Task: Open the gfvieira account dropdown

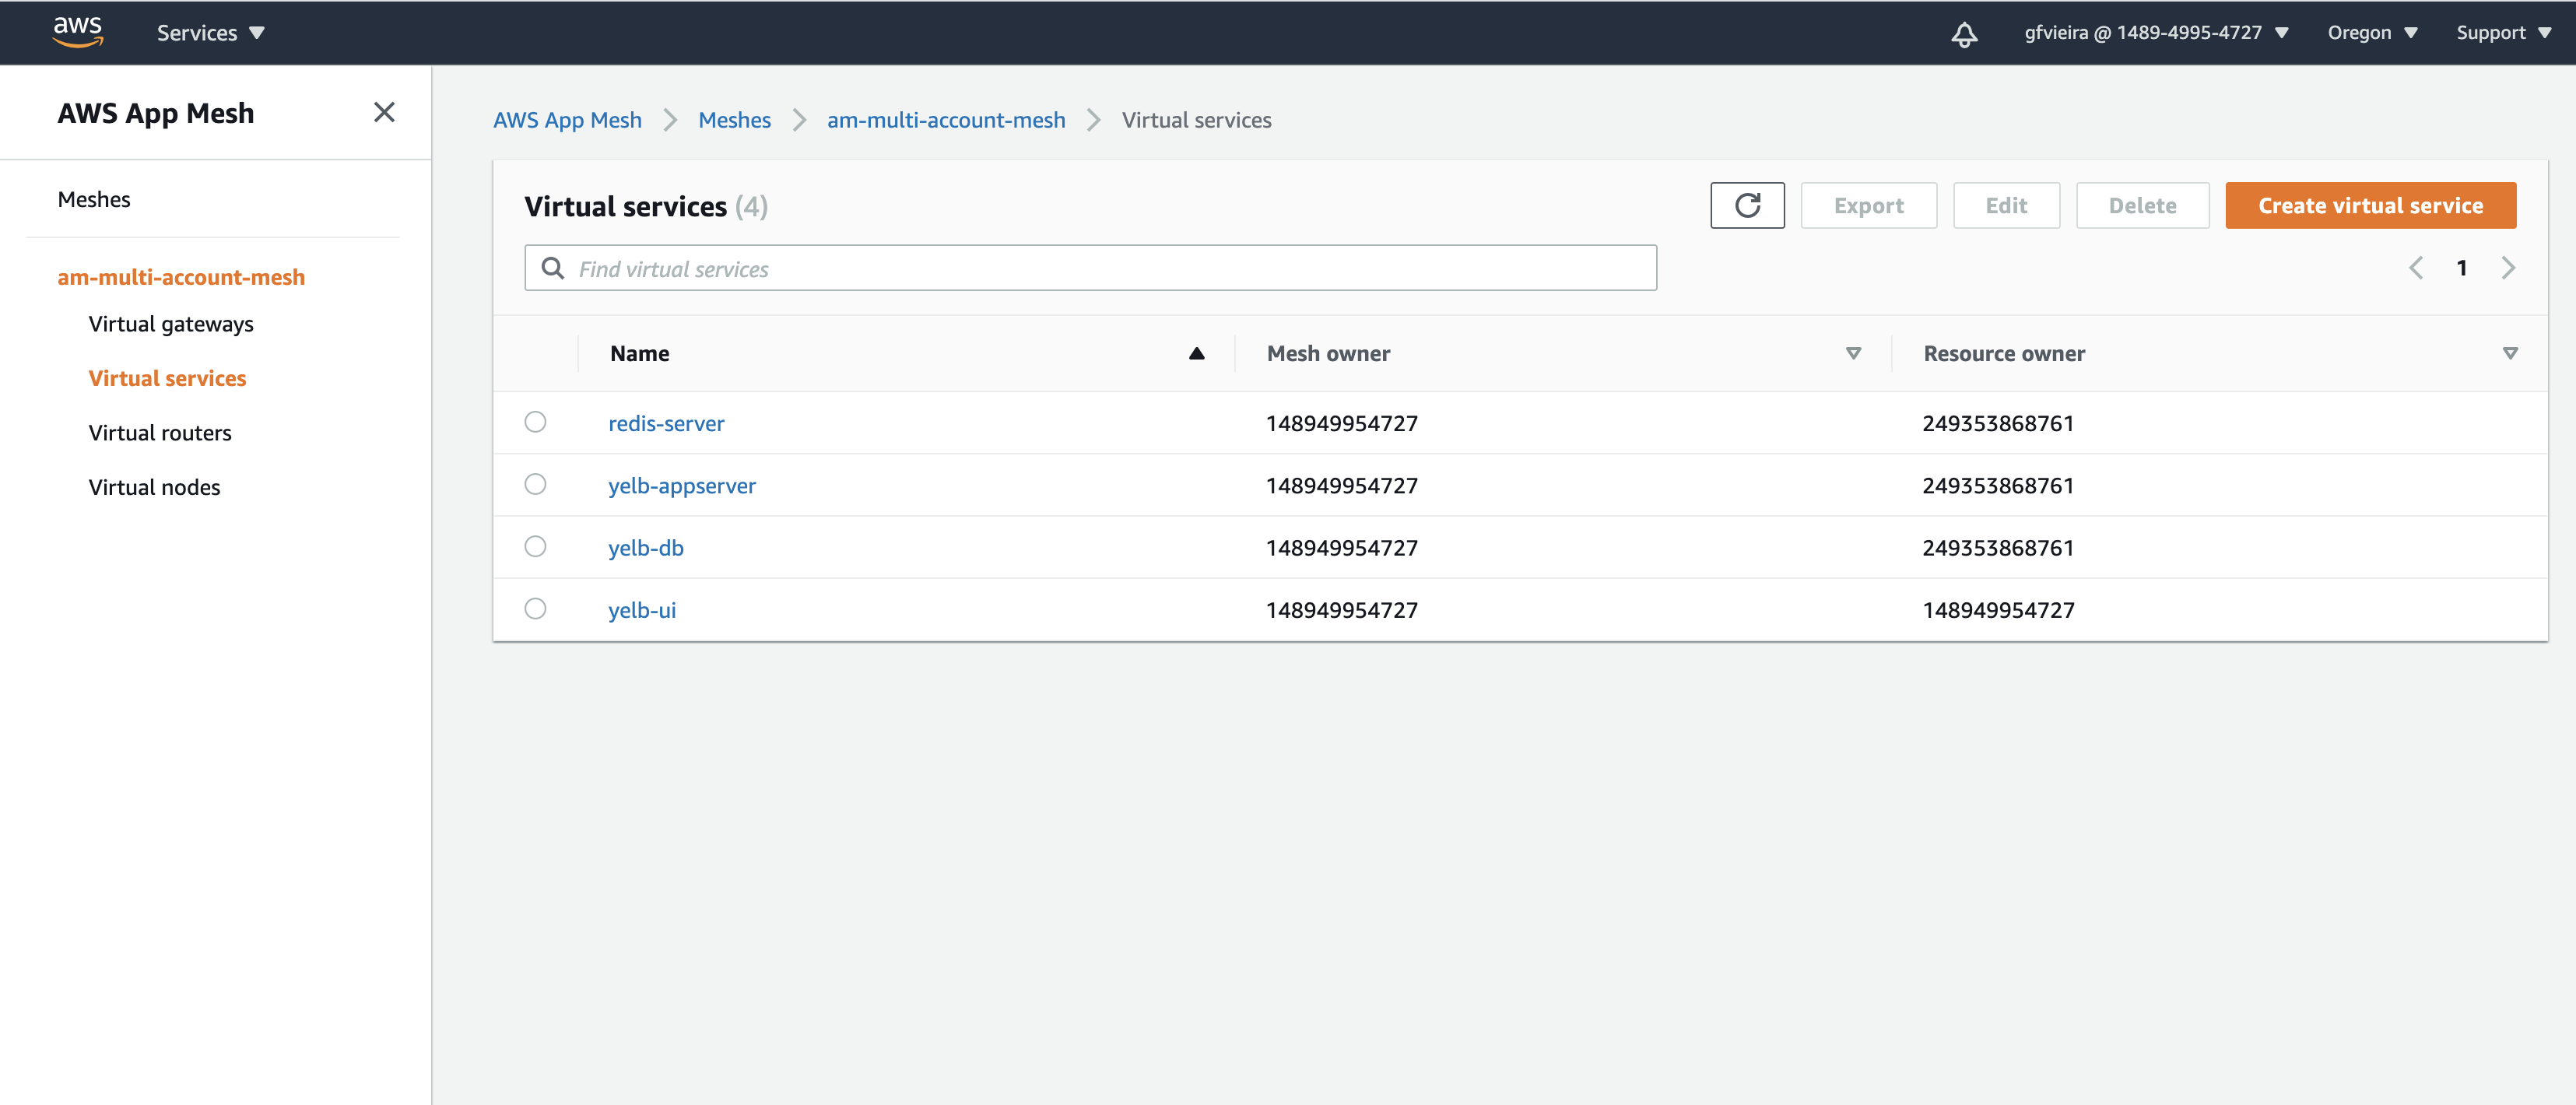Action: coord(2155,33)
